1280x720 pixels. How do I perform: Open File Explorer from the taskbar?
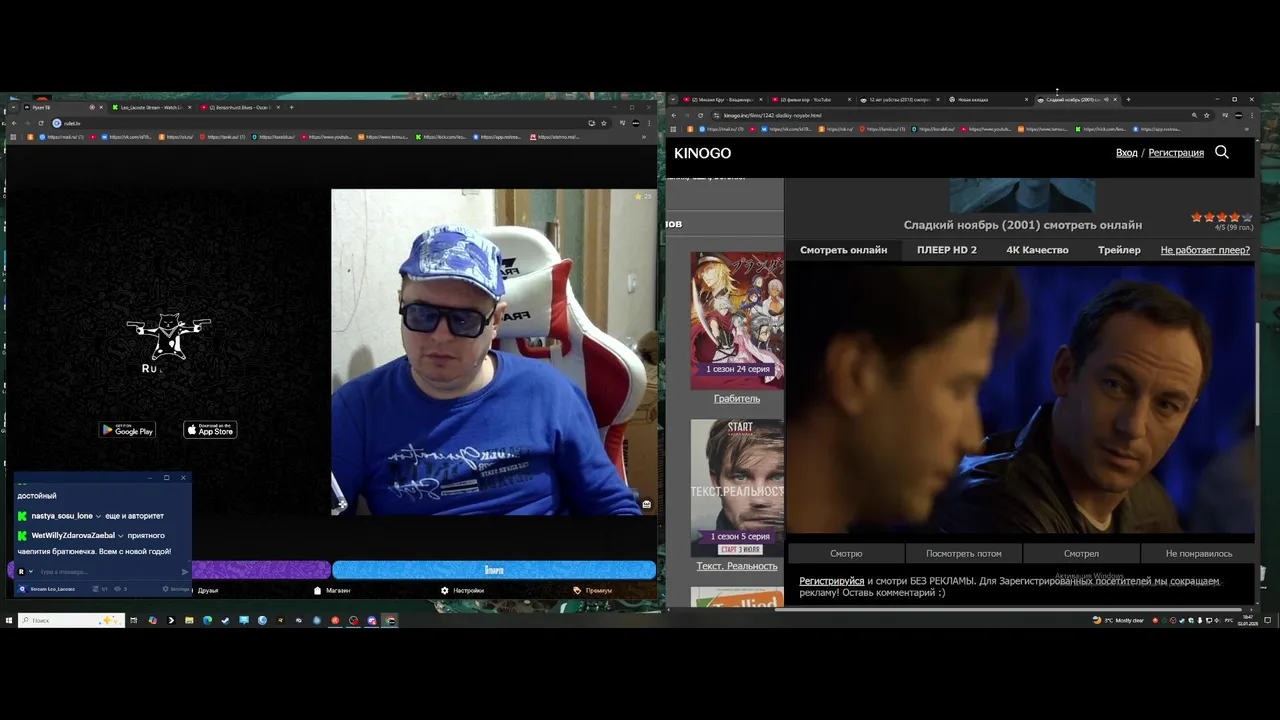[x=189, y=620]
